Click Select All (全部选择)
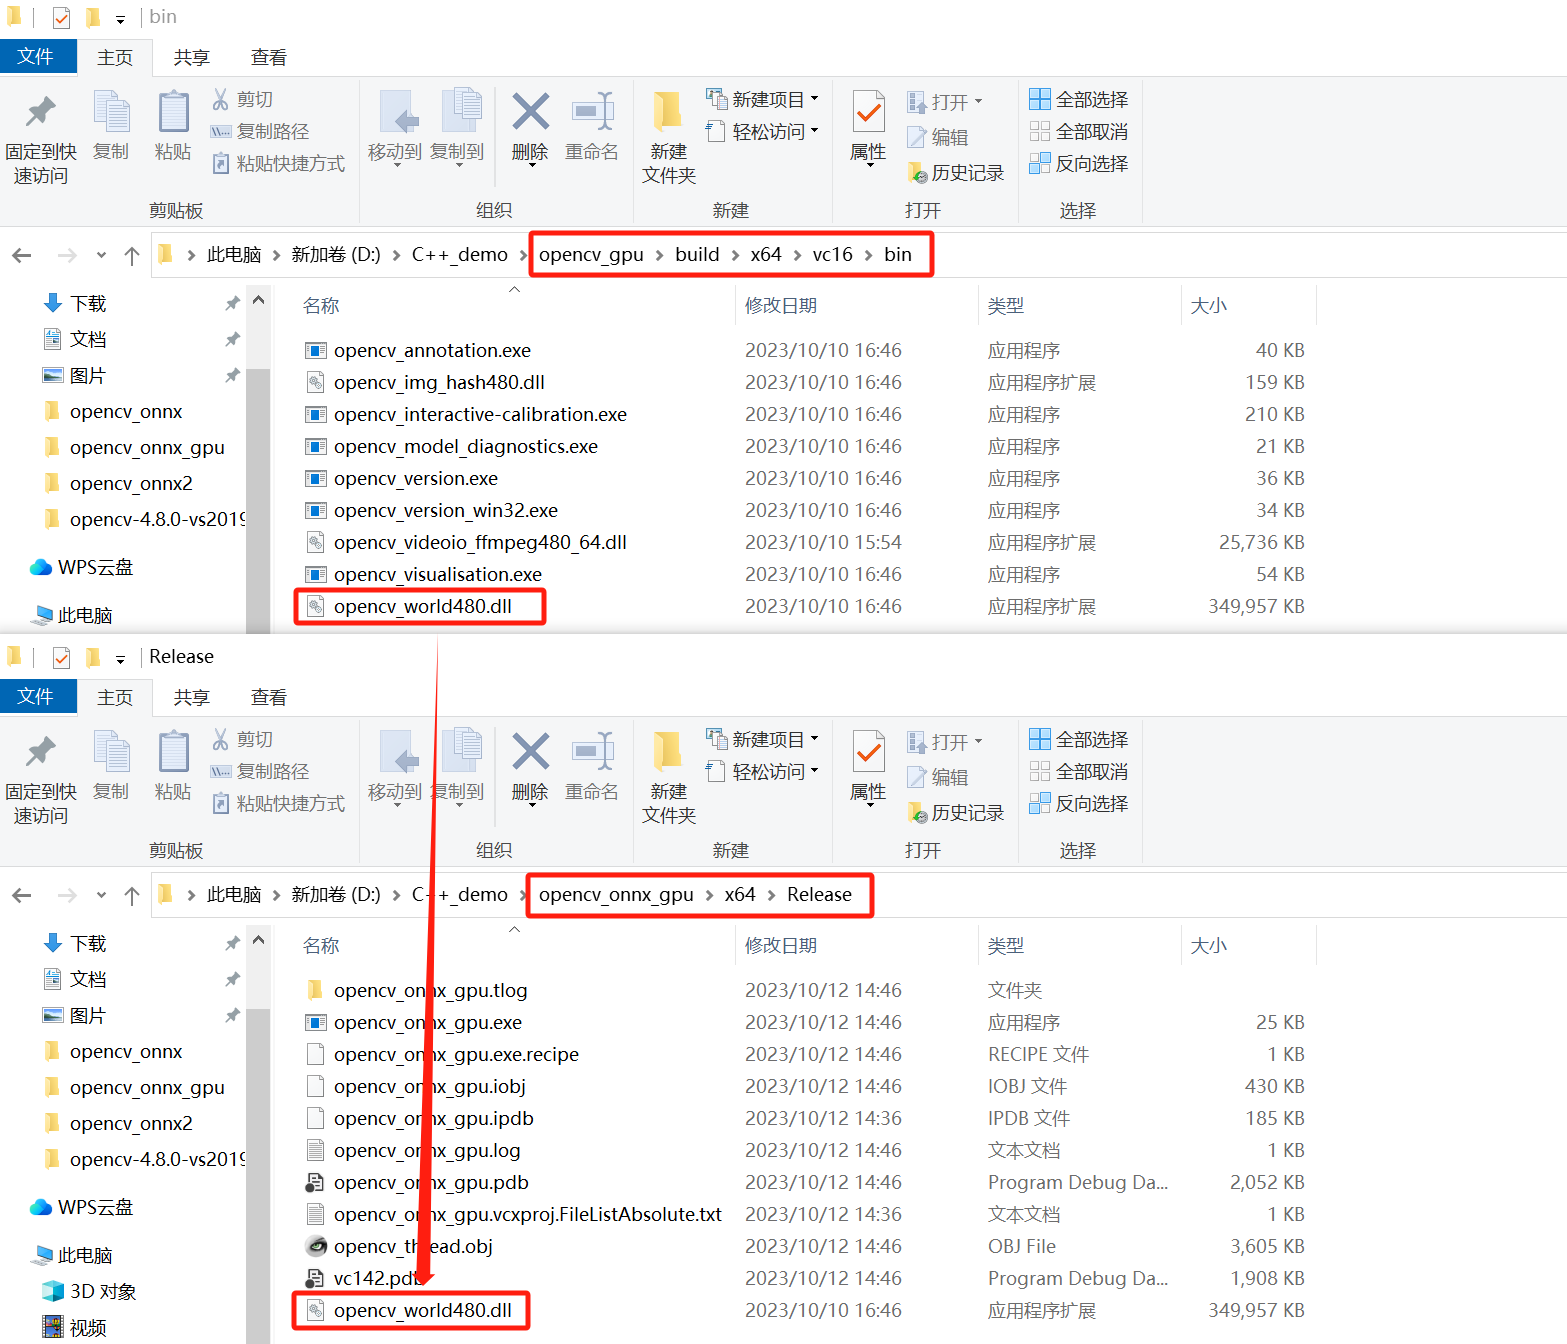Image resolution: width=1567 pixels, height=1344 pixels. [1078, 99]
